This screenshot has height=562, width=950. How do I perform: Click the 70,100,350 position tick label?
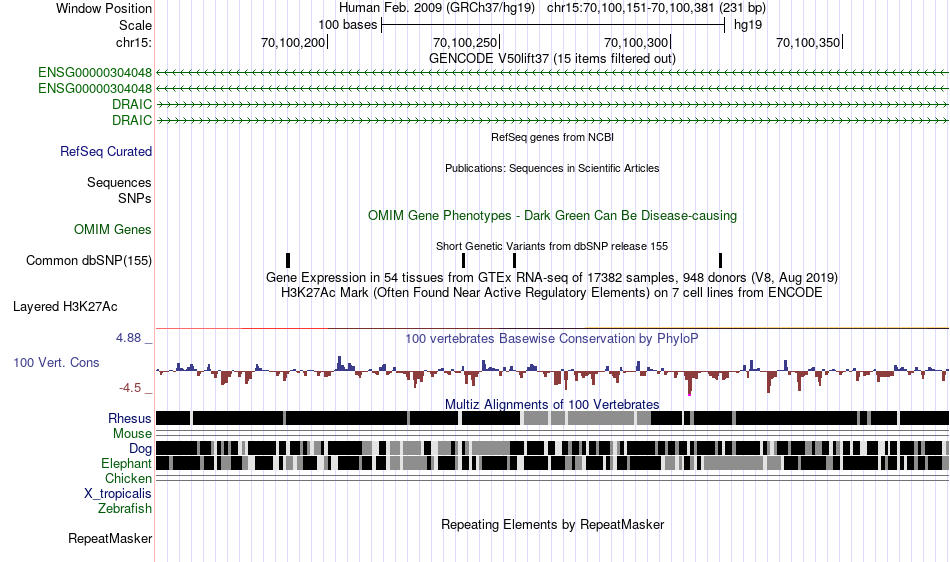click(x=808, y=42)
